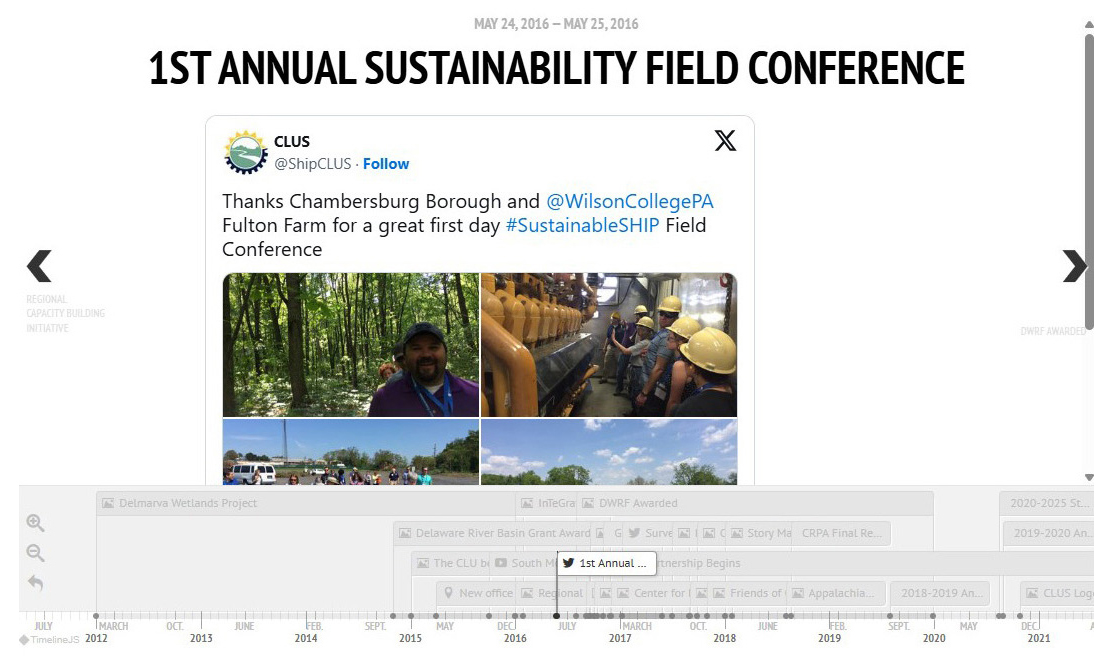Go to the previous slide arrow
The image size is (1113, 656).
click(39, 266)
